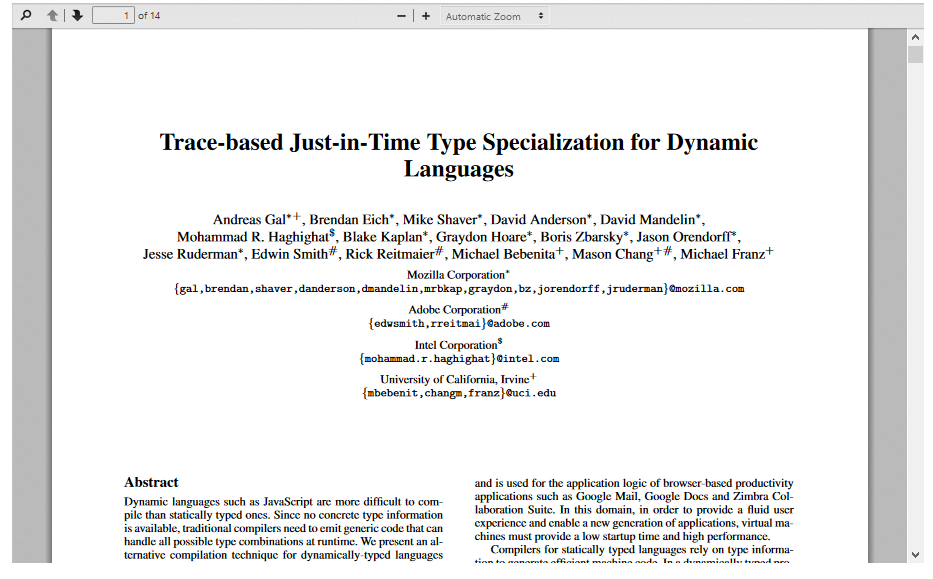This screenshot has width=933, height=579.
Task: Open the find in document search tool
Action: [26, 16]
